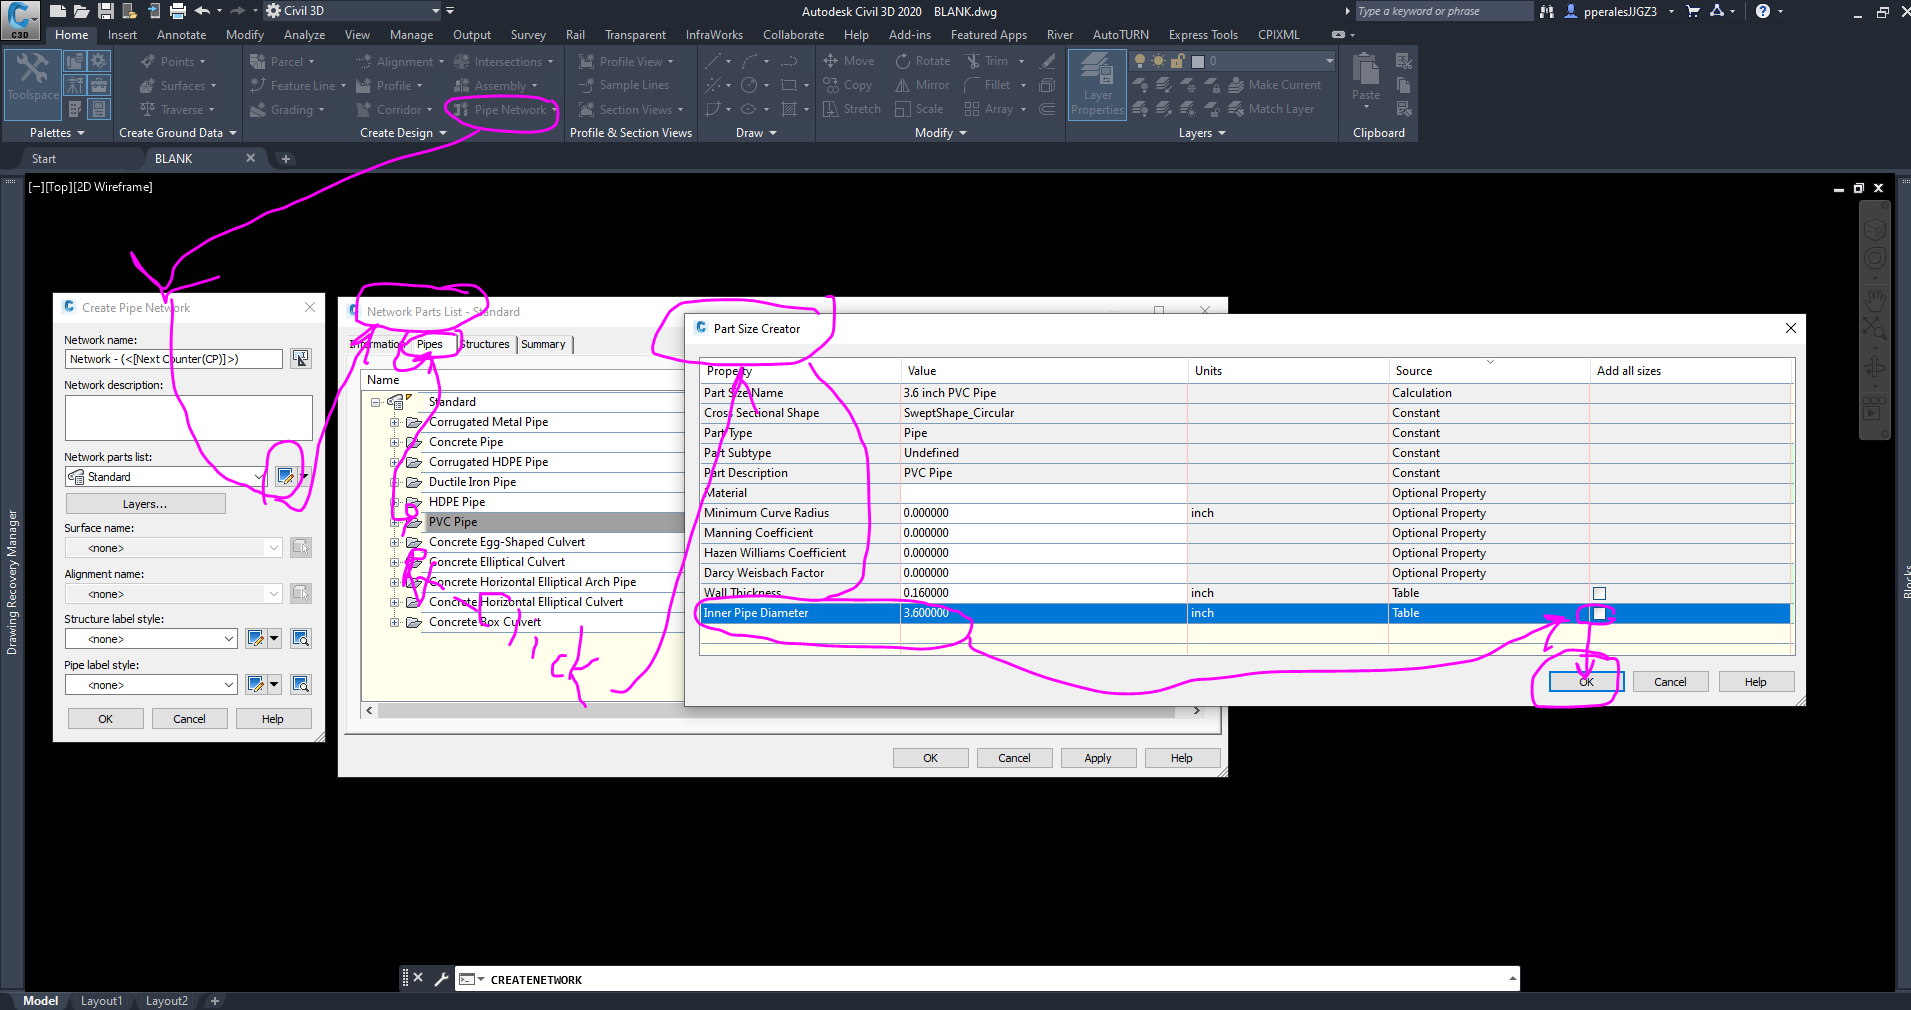Open the Analyze ribbon tab
Viewport: 1911px width, 1010px height.
tap(304, 35)
